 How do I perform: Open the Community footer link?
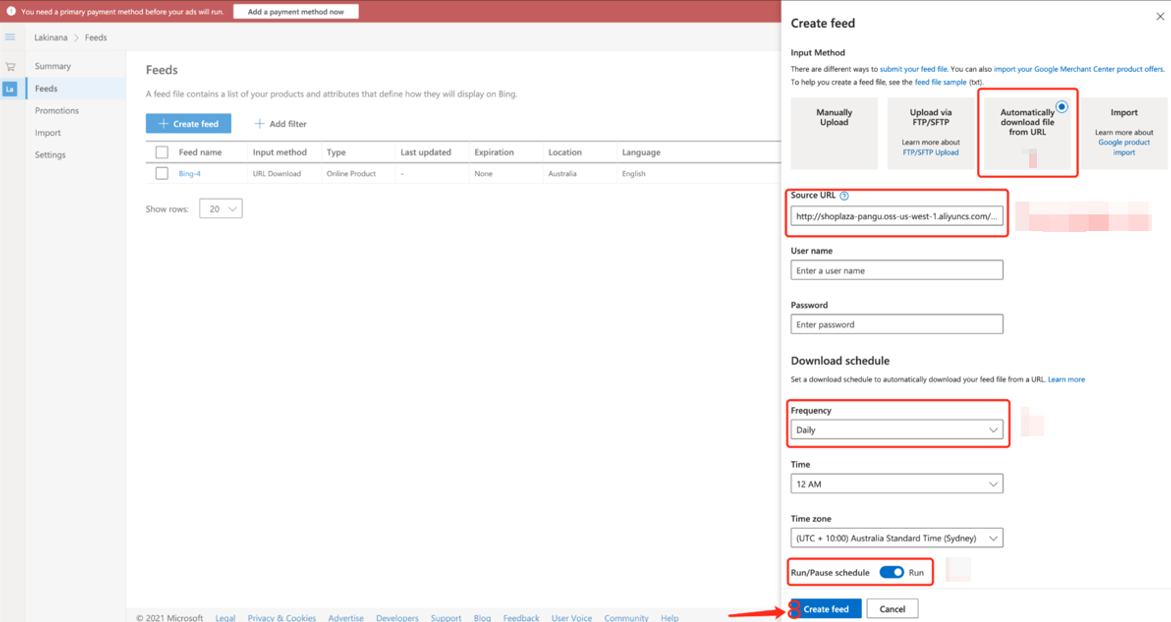(626, 618)
